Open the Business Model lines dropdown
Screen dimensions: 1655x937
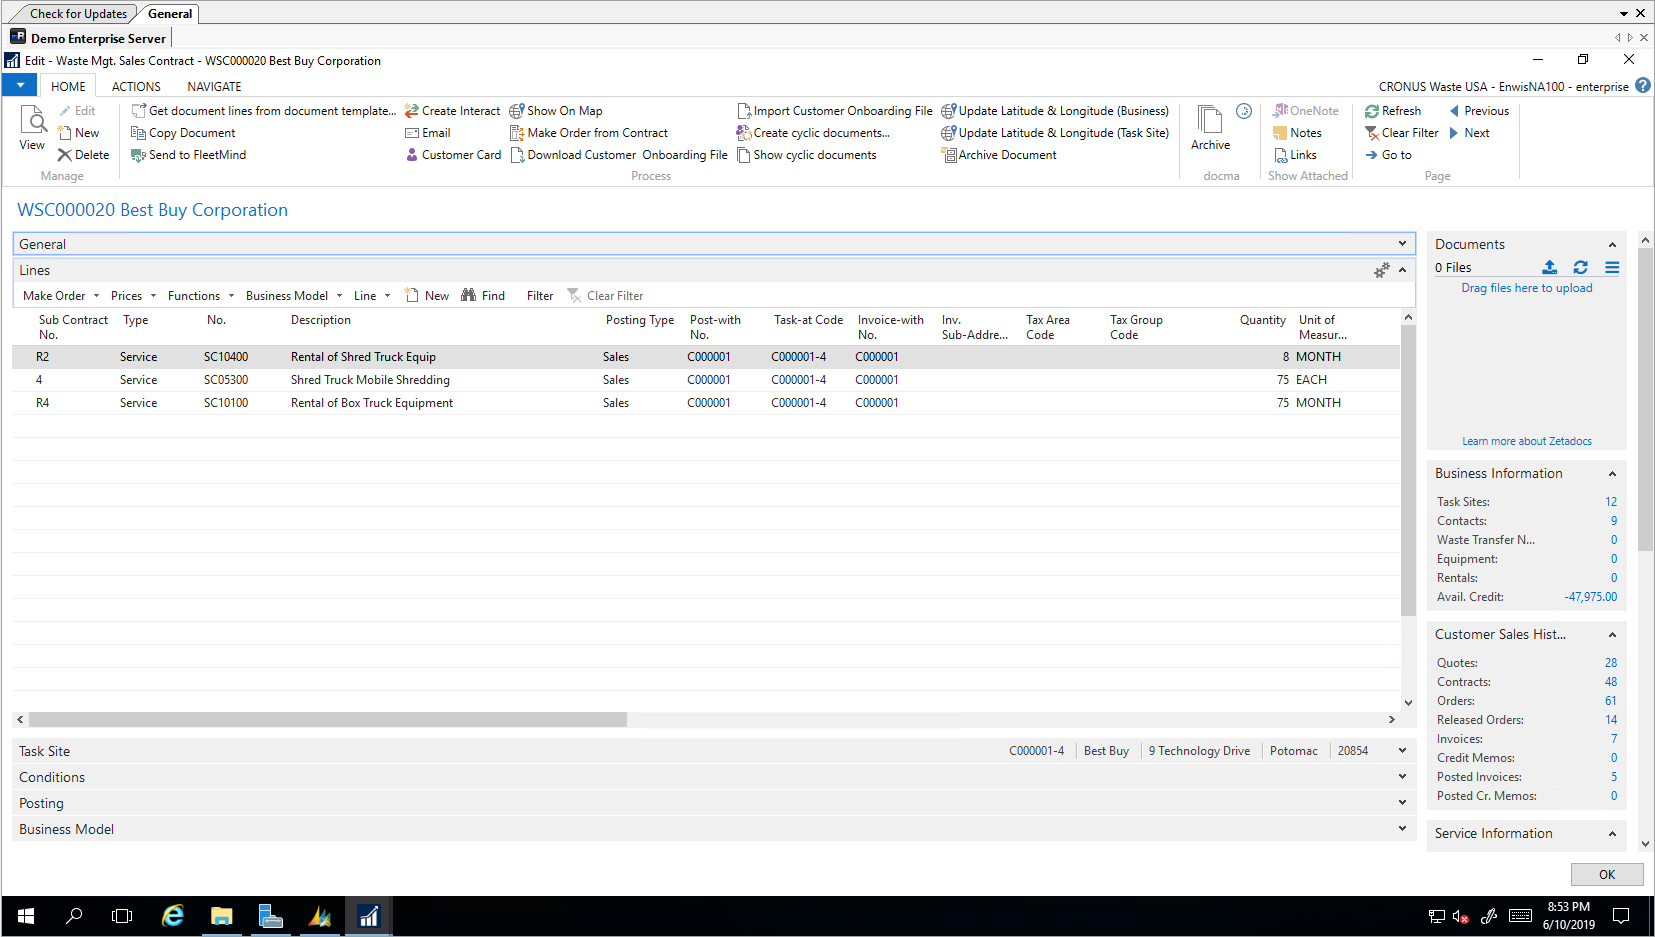point(294,296)
